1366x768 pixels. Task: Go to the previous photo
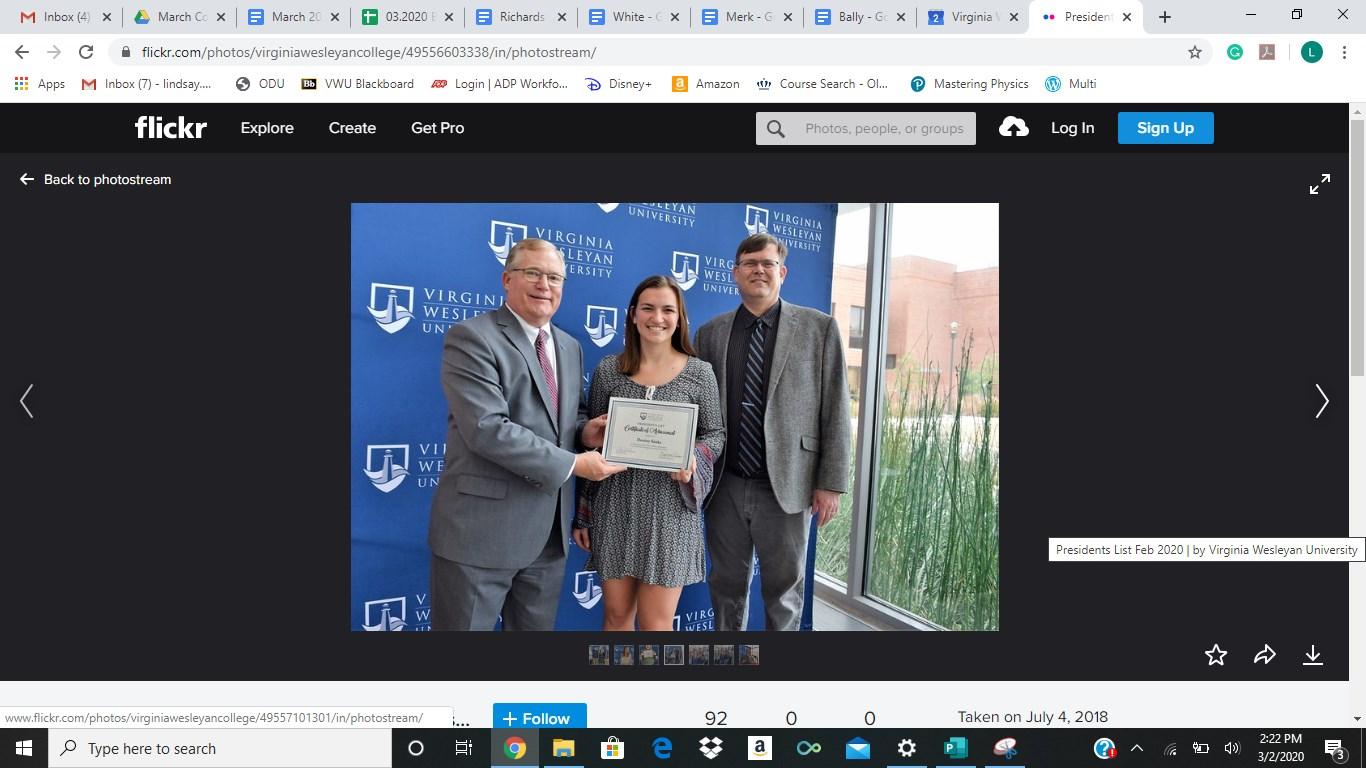click(27, 401)
